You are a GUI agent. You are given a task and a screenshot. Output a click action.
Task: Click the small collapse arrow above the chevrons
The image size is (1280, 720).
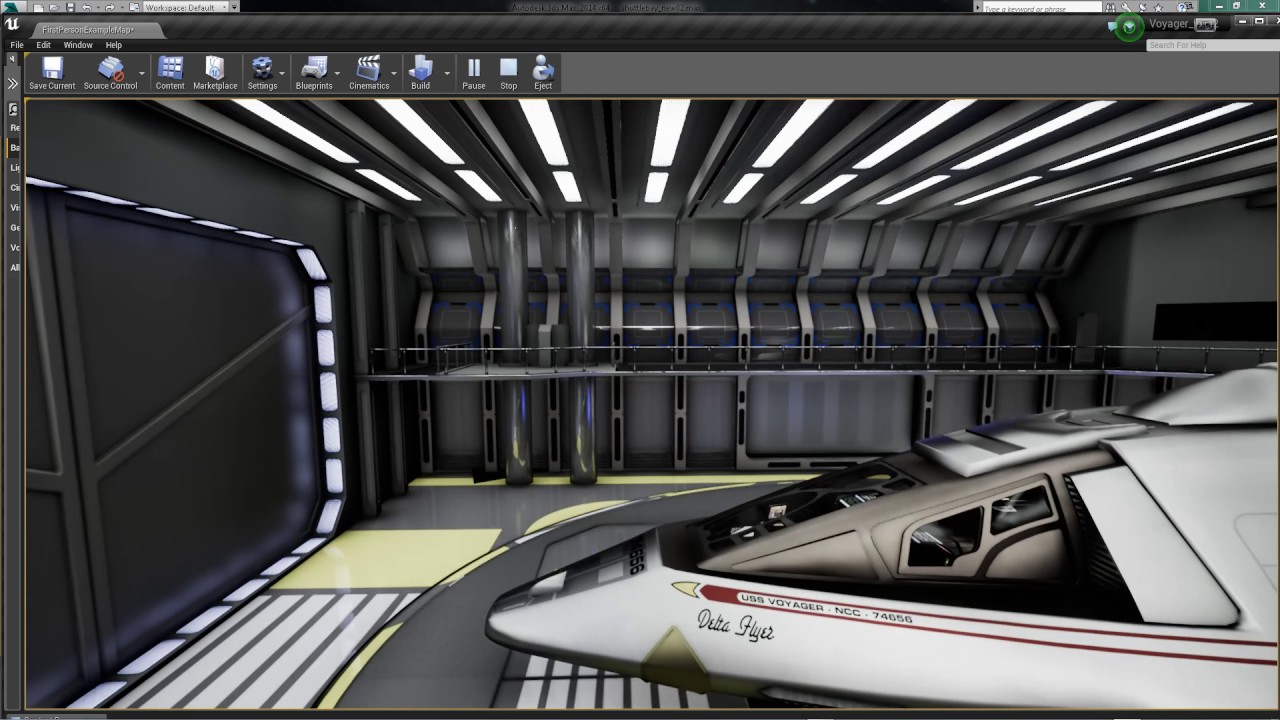12,59
